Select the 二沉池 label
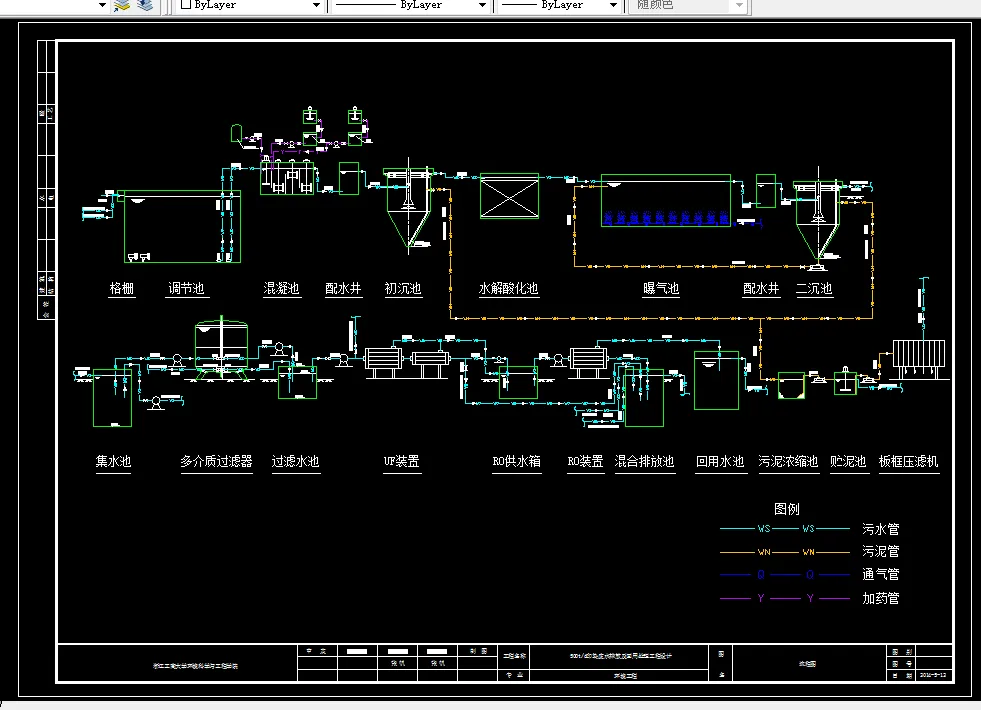 click(814, 288)
